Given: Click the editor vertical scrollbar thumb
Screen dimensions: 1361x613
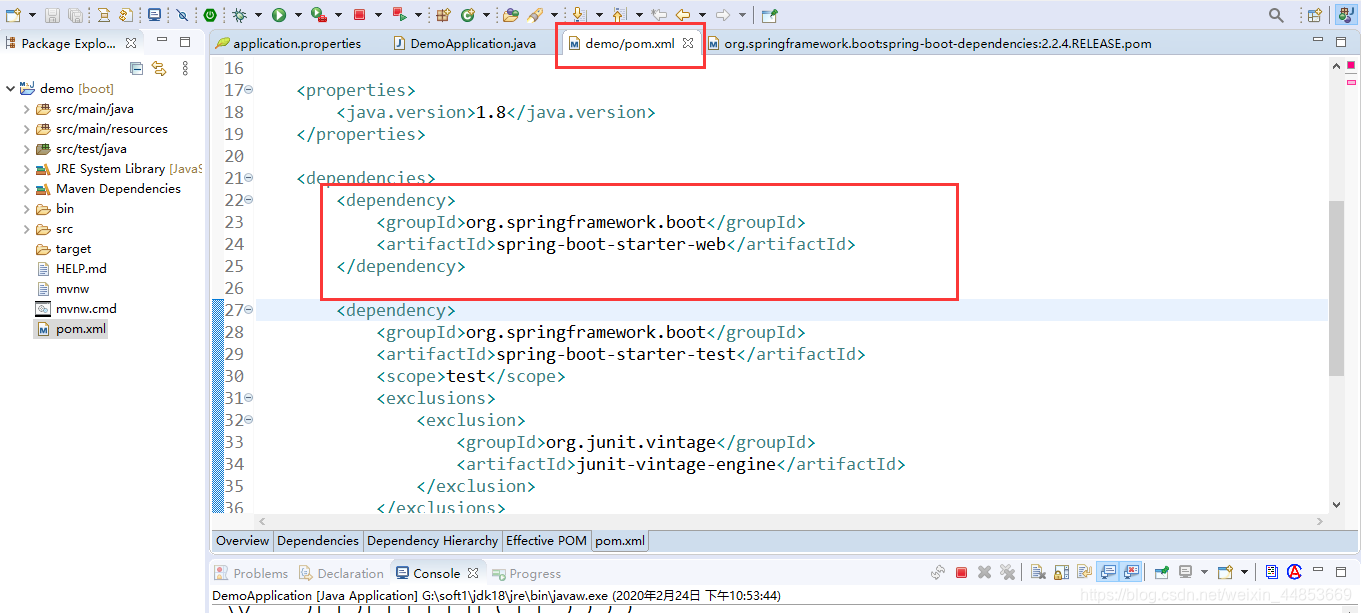Looking at the screenshot, I should point(1337,288).
